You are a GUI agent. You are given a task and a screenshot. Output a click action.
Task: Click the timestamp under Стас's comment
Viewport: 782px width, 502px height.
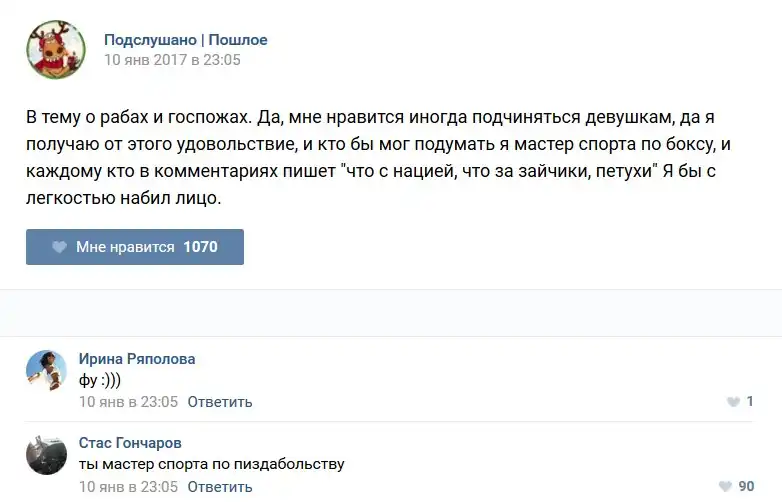128,487
